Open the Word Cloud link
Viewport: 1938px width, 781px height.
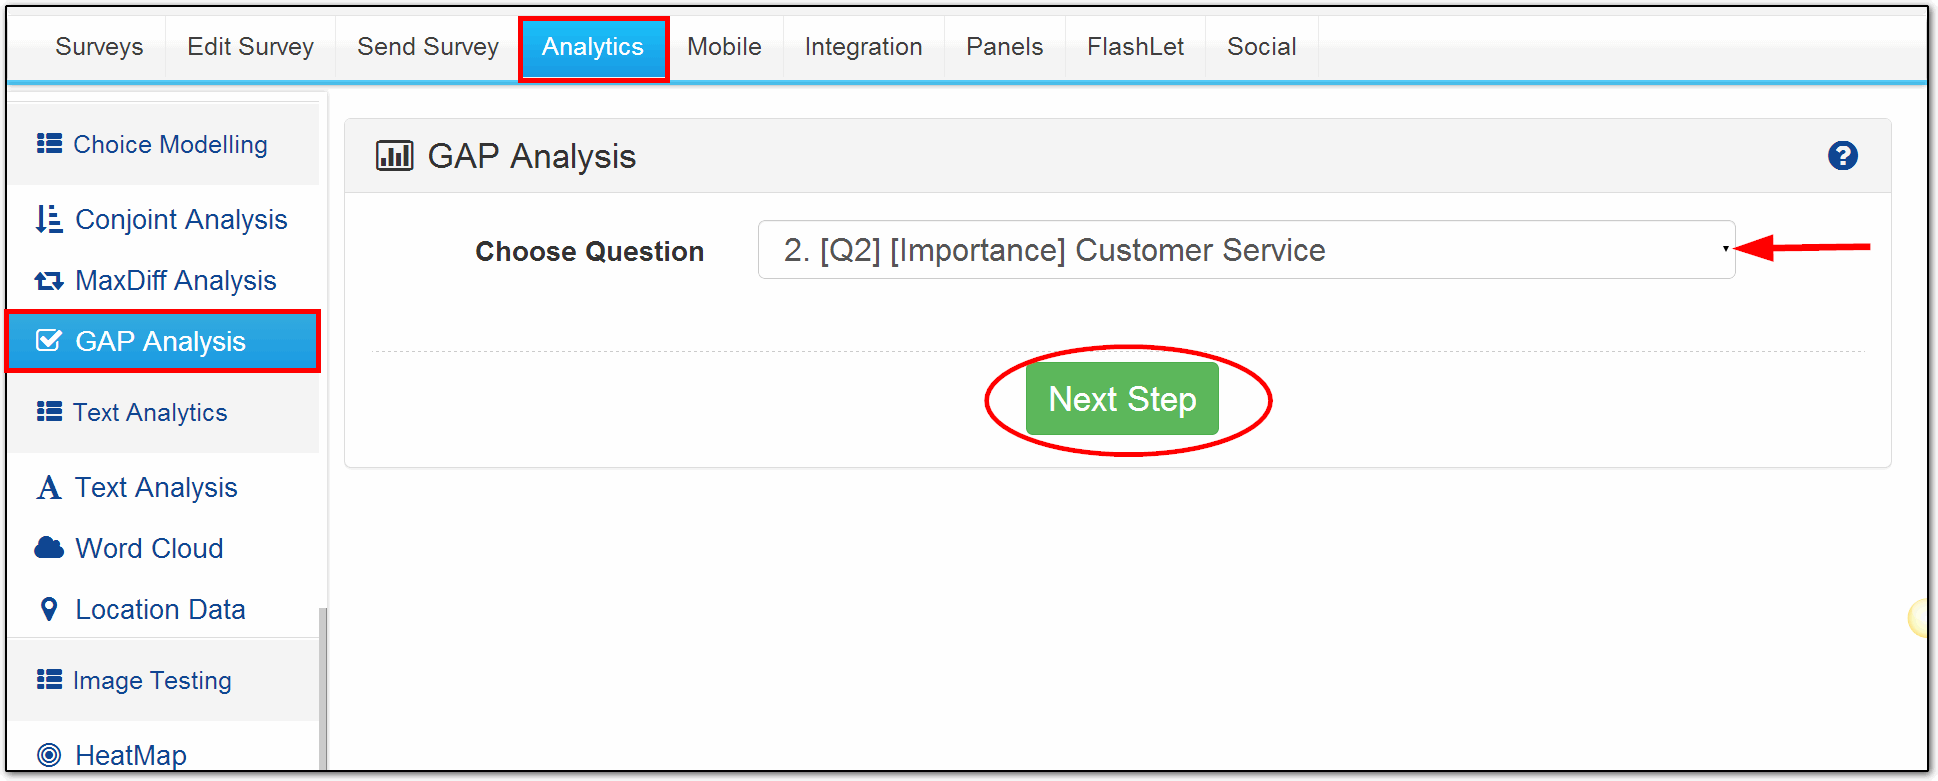pyautogui.click(x=149, y=548)
